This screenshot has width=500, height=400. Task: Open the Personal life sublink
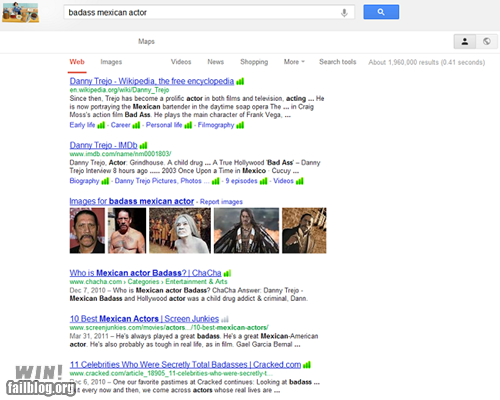click(x=164, y=125)
